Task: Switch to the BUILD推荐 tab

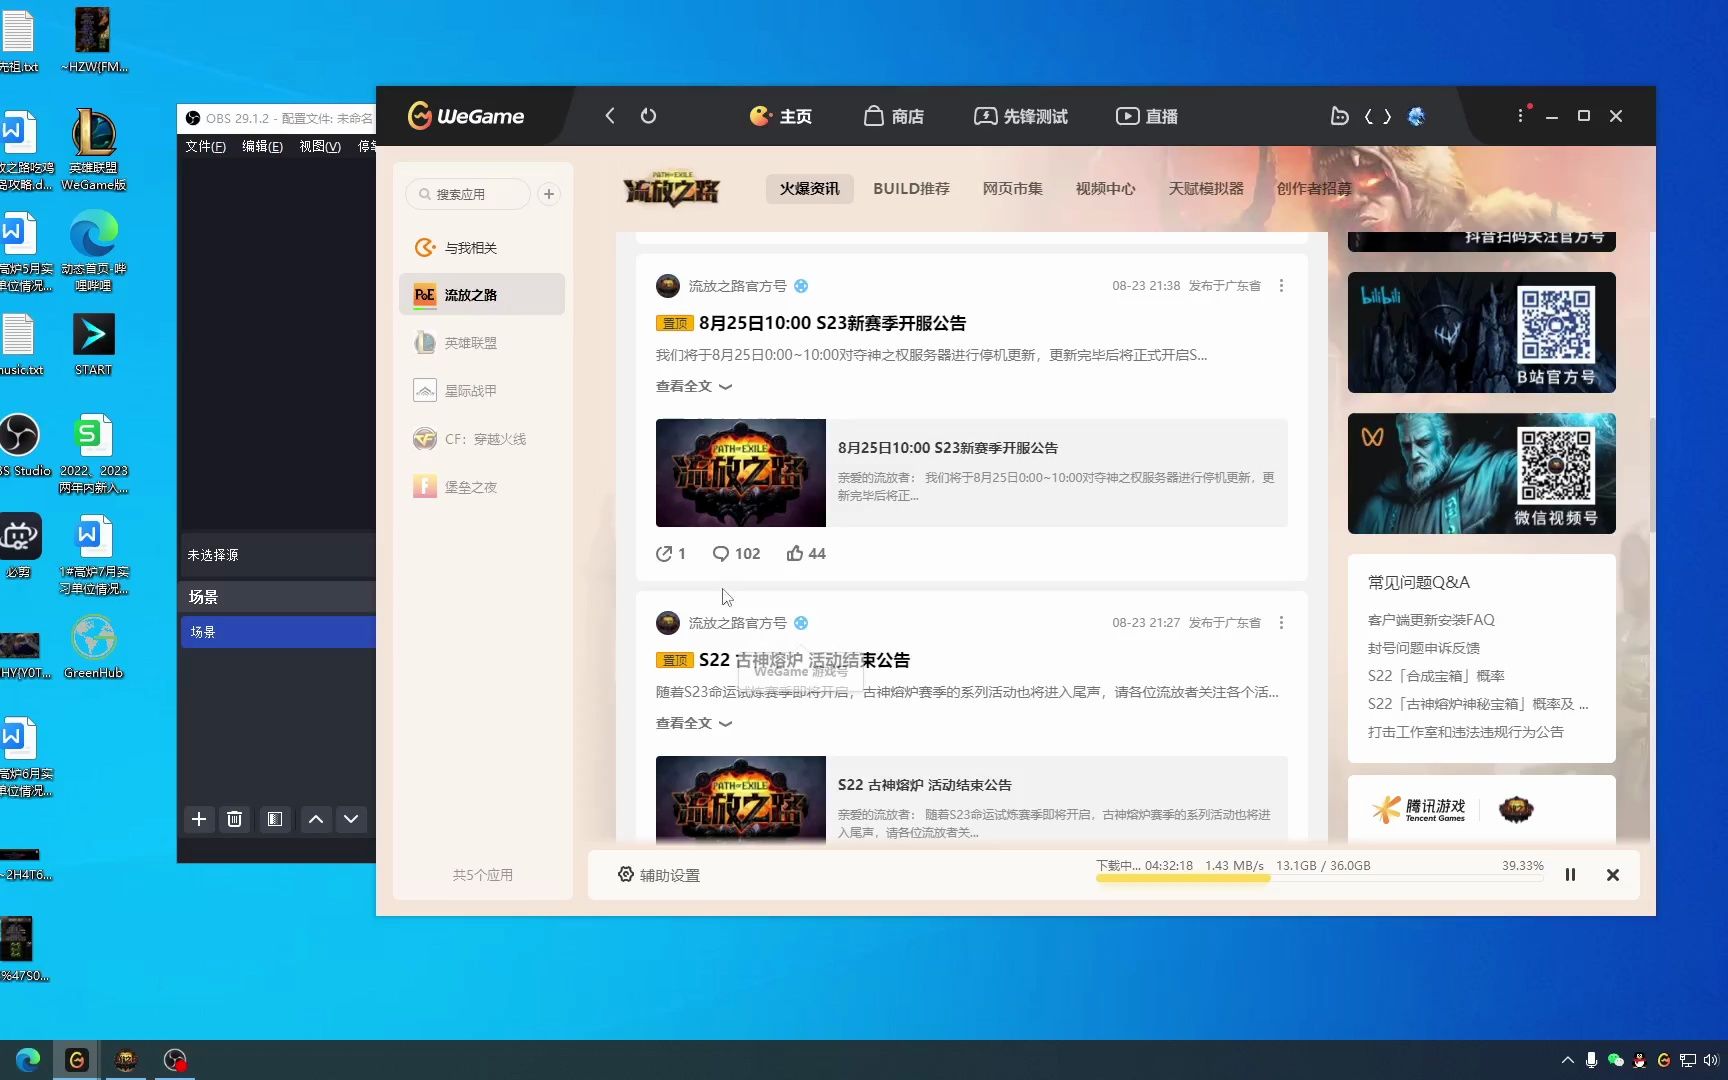Action: [x=911, y=189]
